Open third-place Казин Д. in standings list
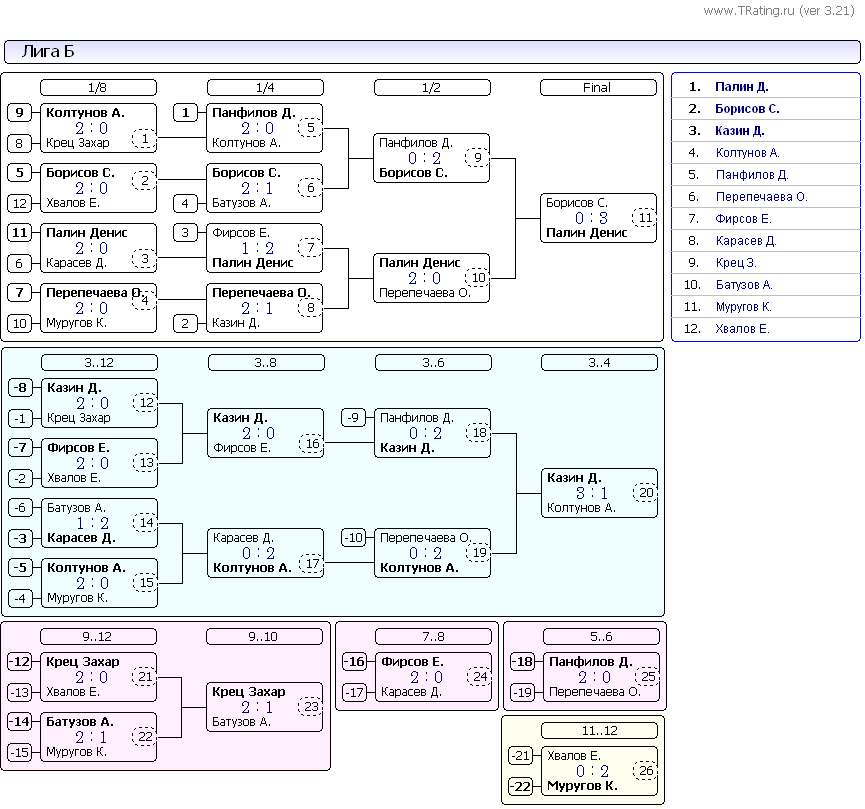This screenshot has height=809, width=865. click(x=739, y=131)
